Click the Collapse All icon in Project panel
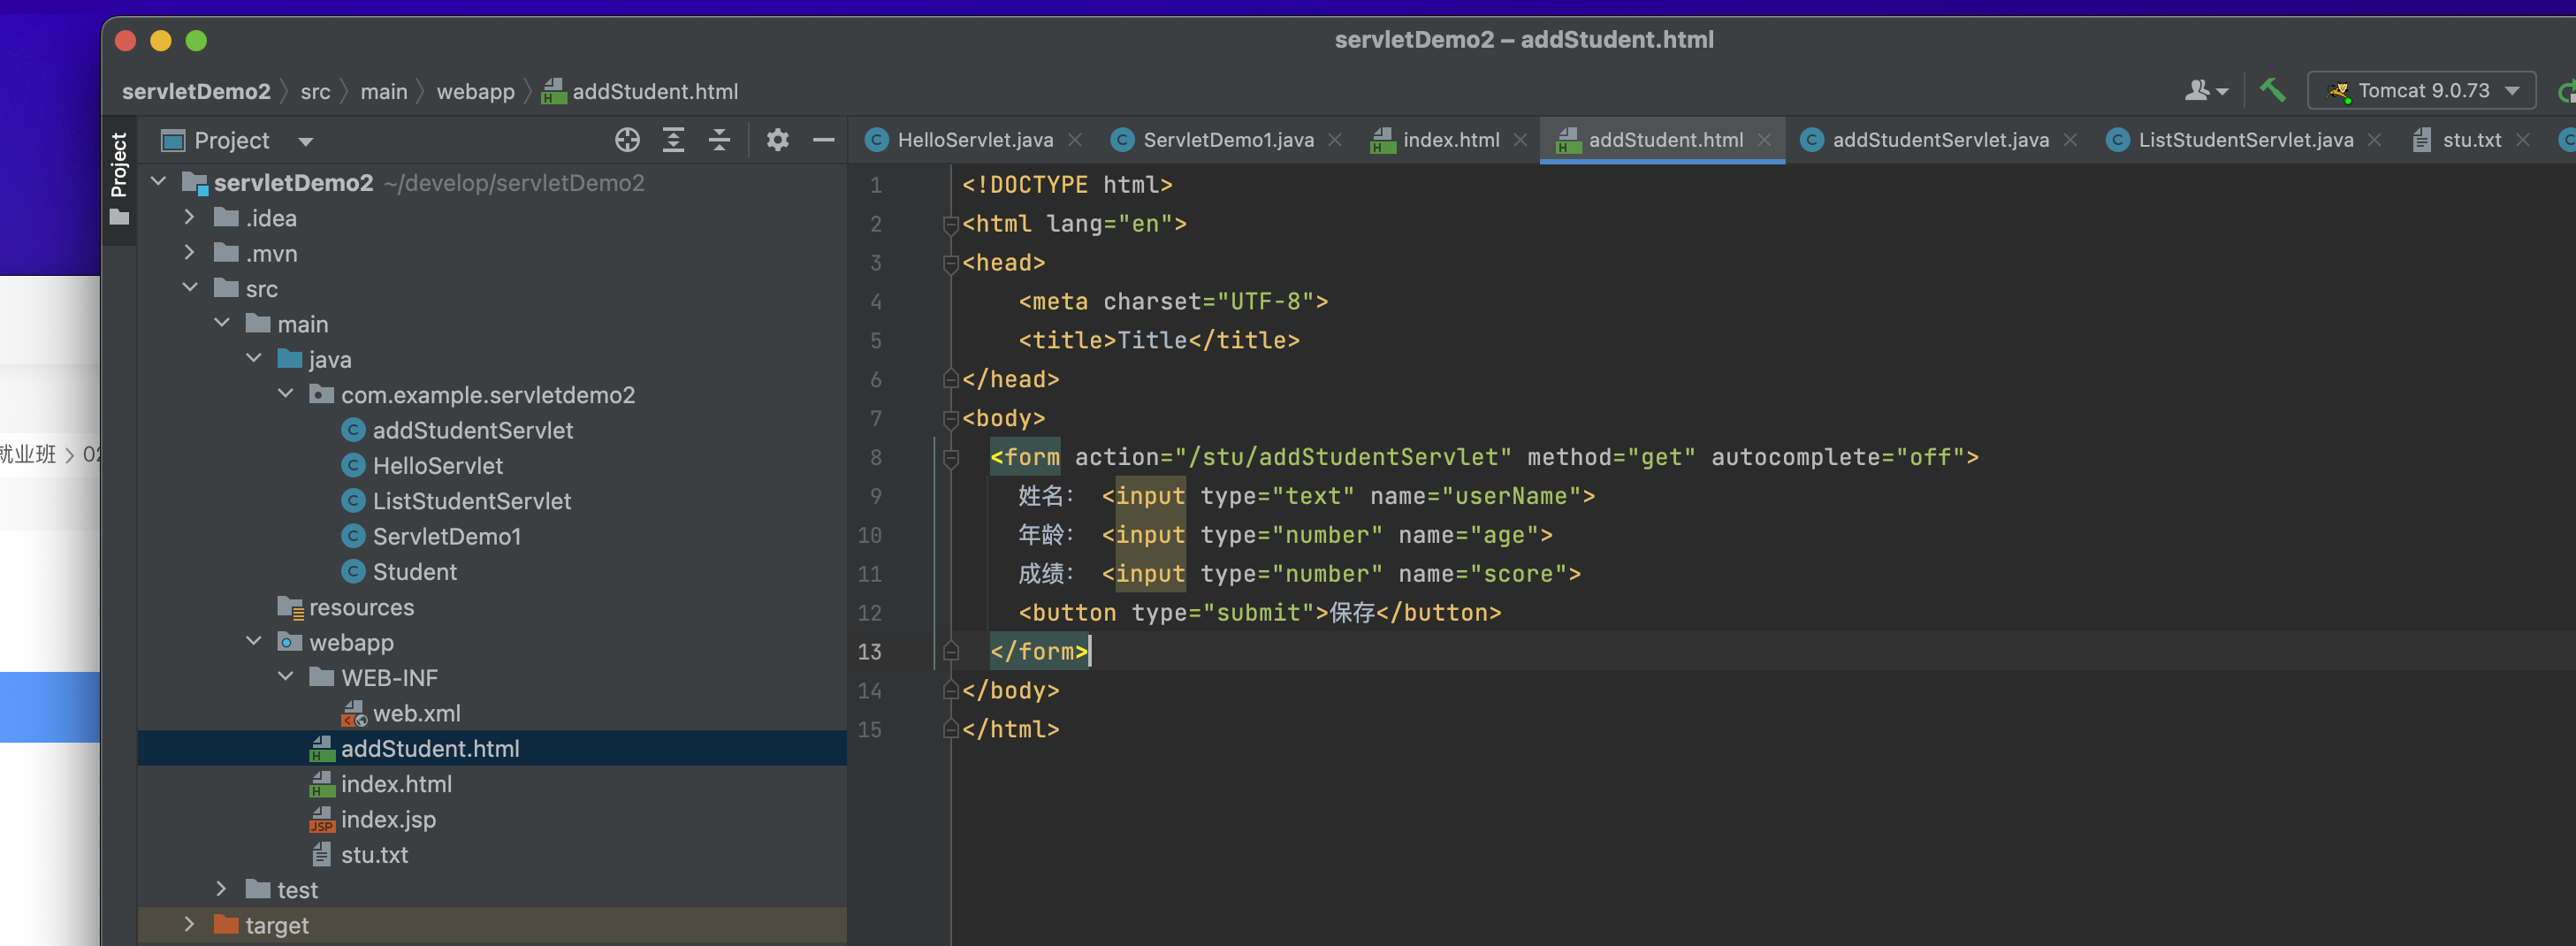The height and width of the screenshot is (946, 2576). click(x=719, y=140)
